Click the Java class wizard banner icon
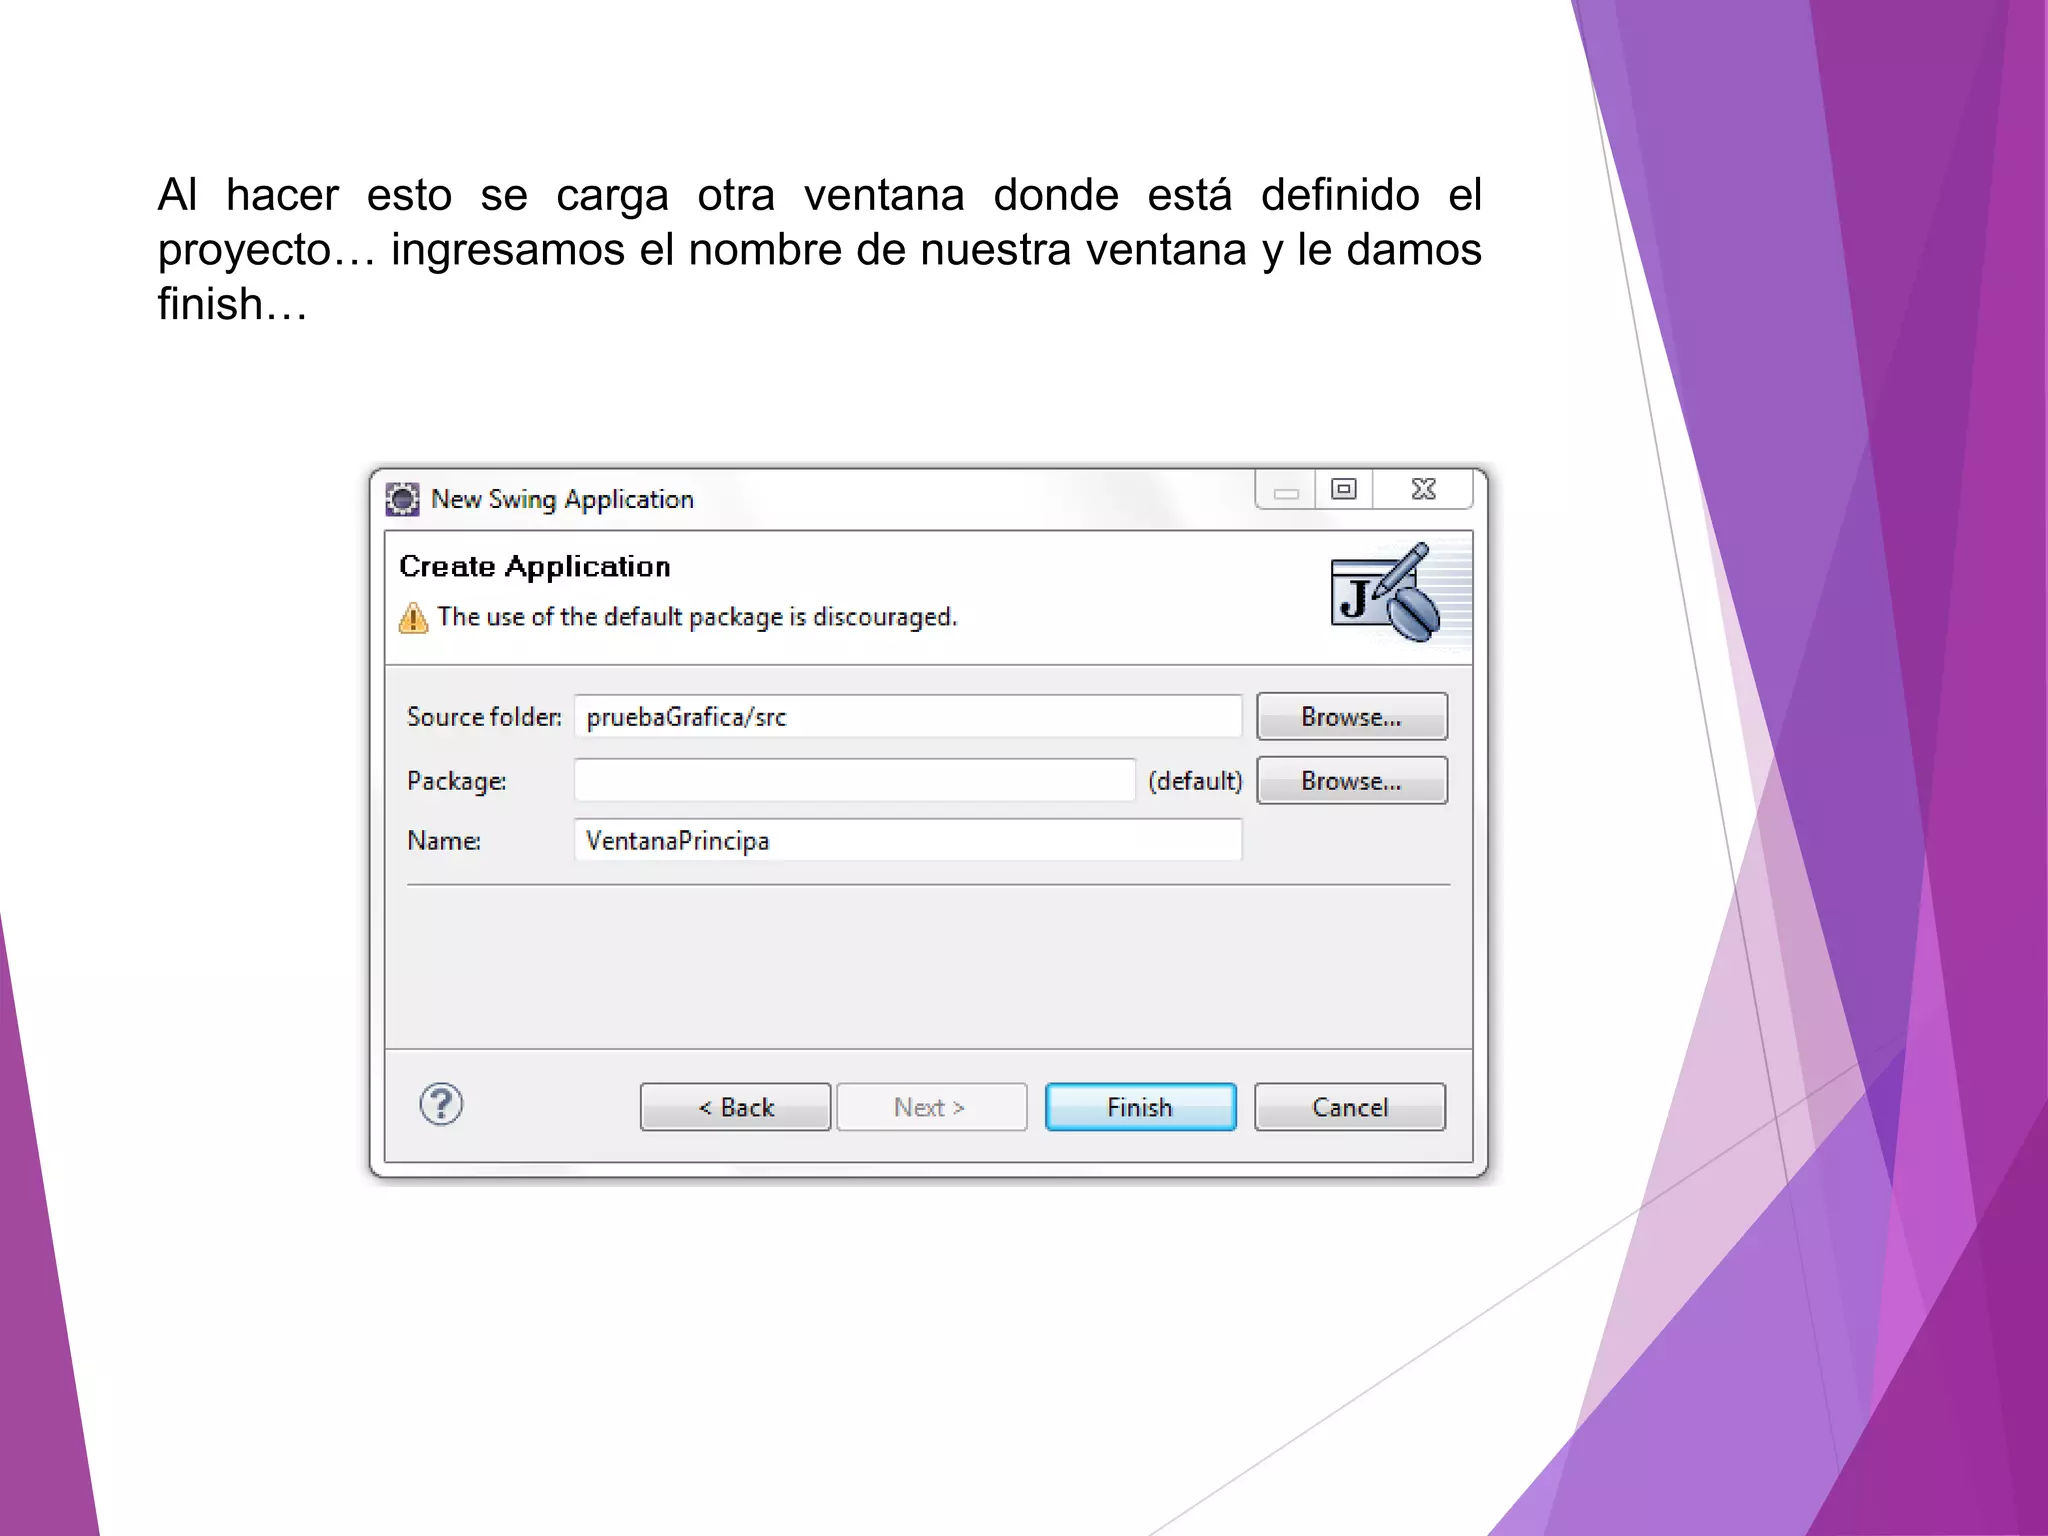The height and width of the screenshot is (1536, 2048). pos(1386,593)
